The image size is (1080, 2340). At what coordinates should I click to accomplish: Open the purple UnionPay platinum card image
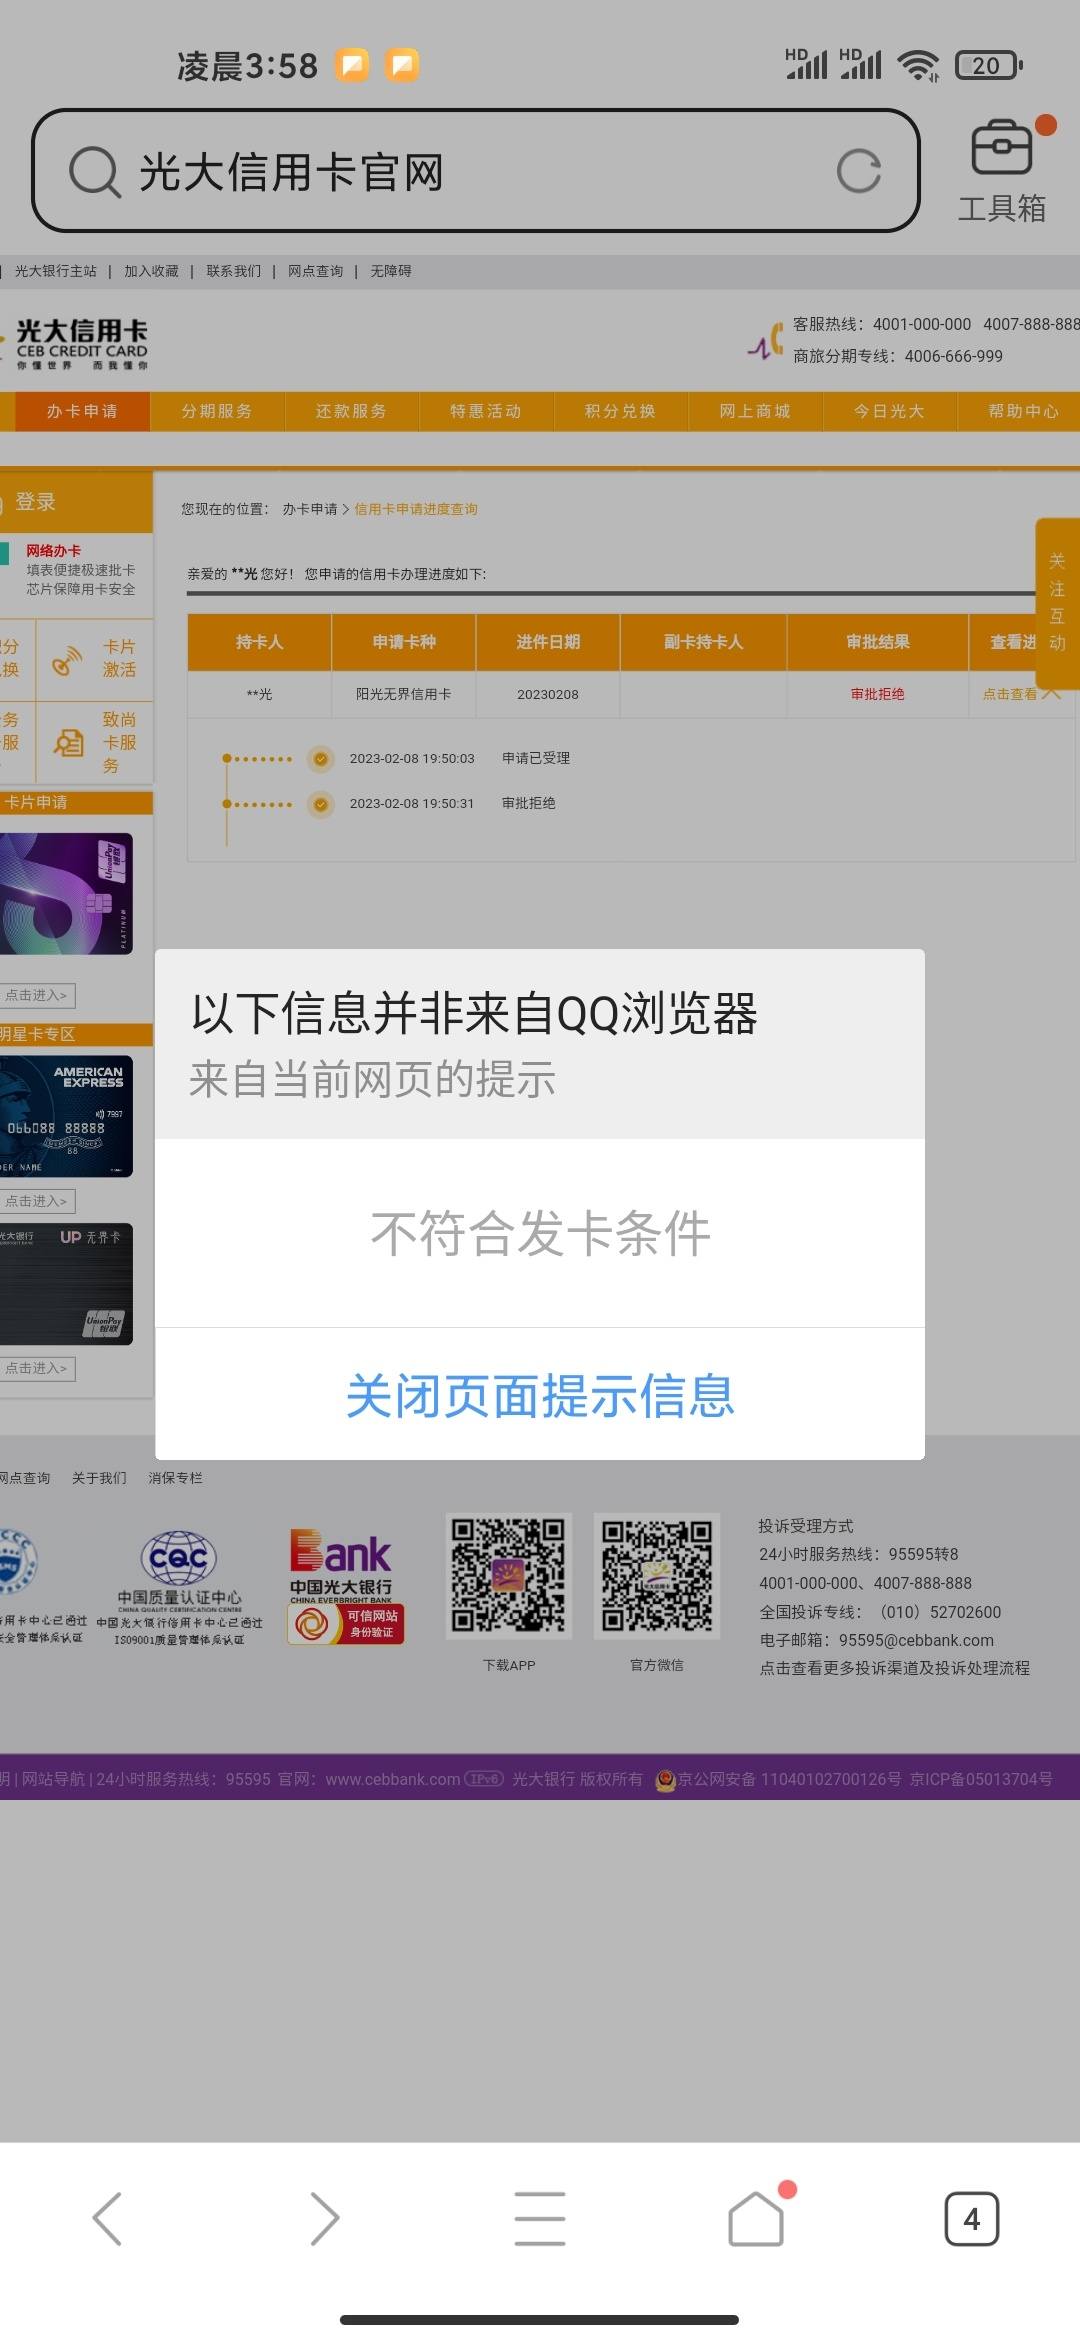(66, 894)
